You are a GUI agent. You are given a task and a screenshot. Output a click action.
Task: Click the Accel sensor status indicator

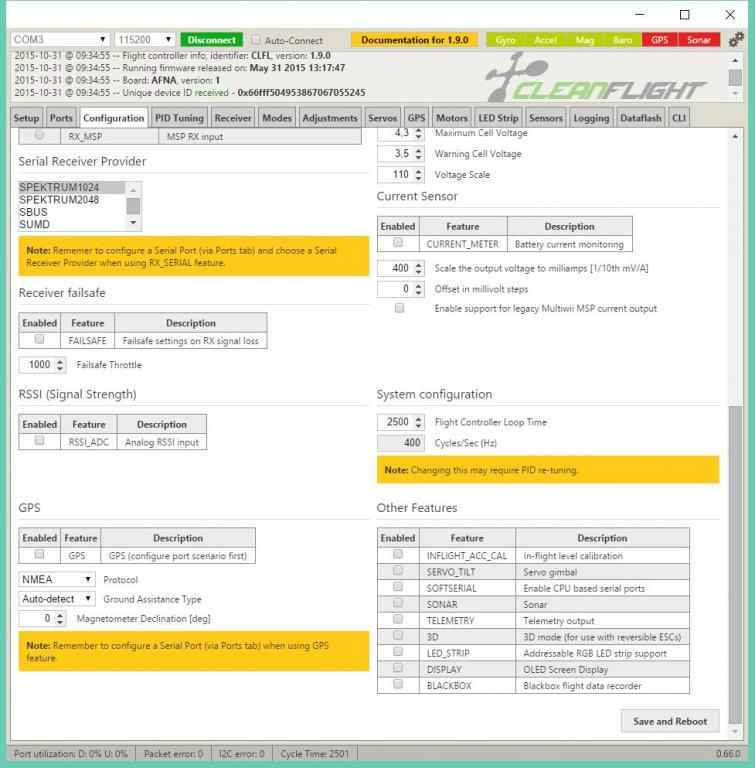pos(545,40)
